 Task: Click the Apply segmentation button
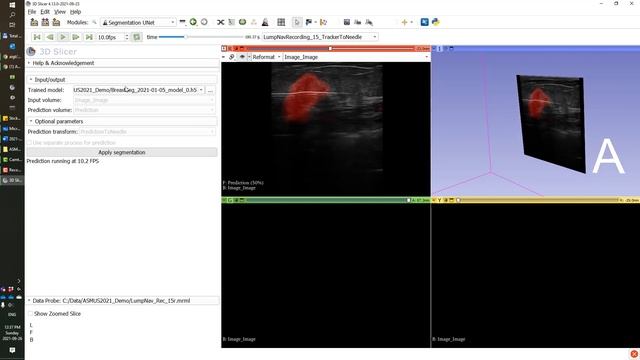(x=122, y=152)
